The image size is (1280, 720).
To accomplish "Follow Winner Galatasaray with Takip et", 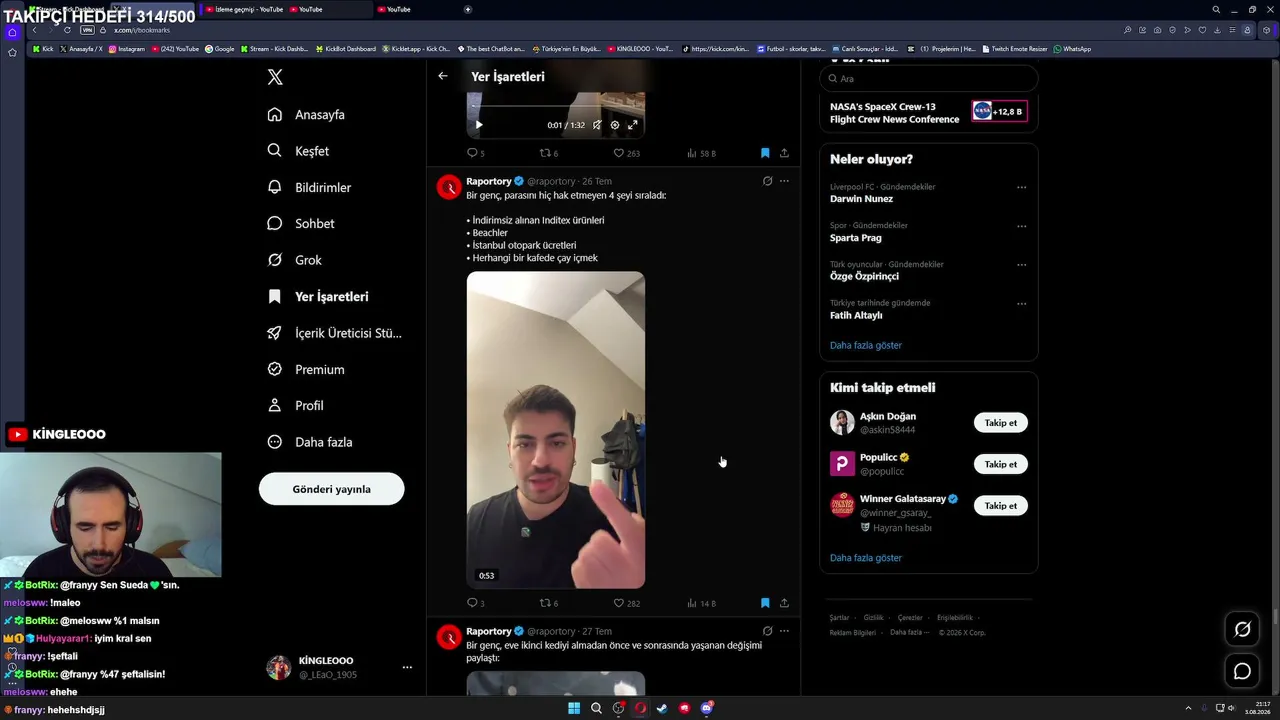I will click(x=1000, y=506).
